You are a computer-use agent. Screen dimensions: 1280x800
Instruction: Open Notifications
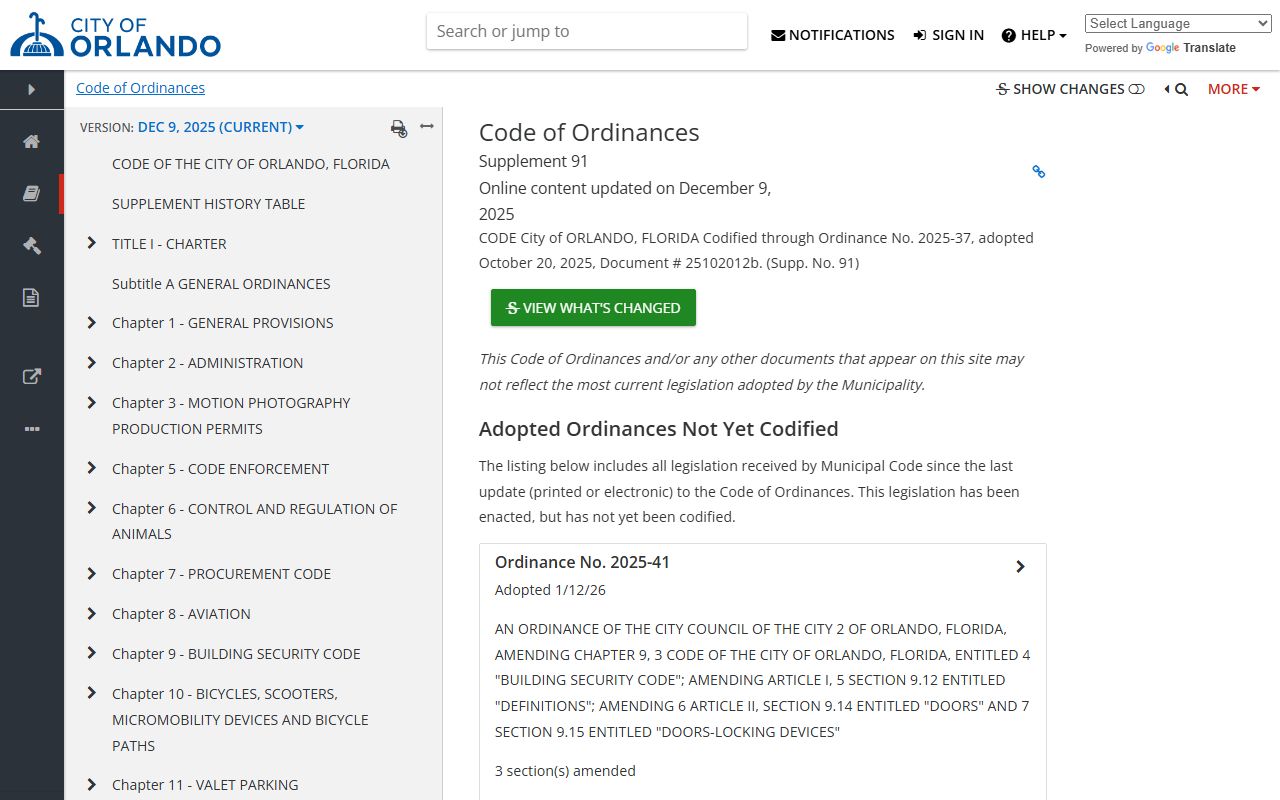(833, 35)
